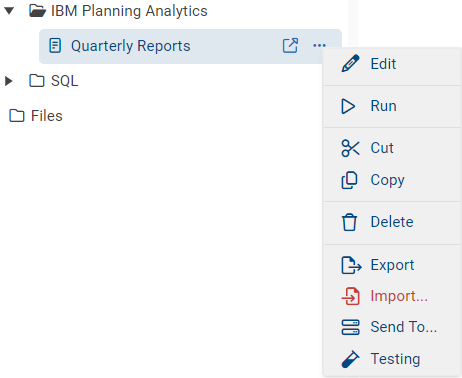Click the document icon beside Quarterly Reports
The width and height of the screenshot is (462, 378).
(x=55, y=46)
